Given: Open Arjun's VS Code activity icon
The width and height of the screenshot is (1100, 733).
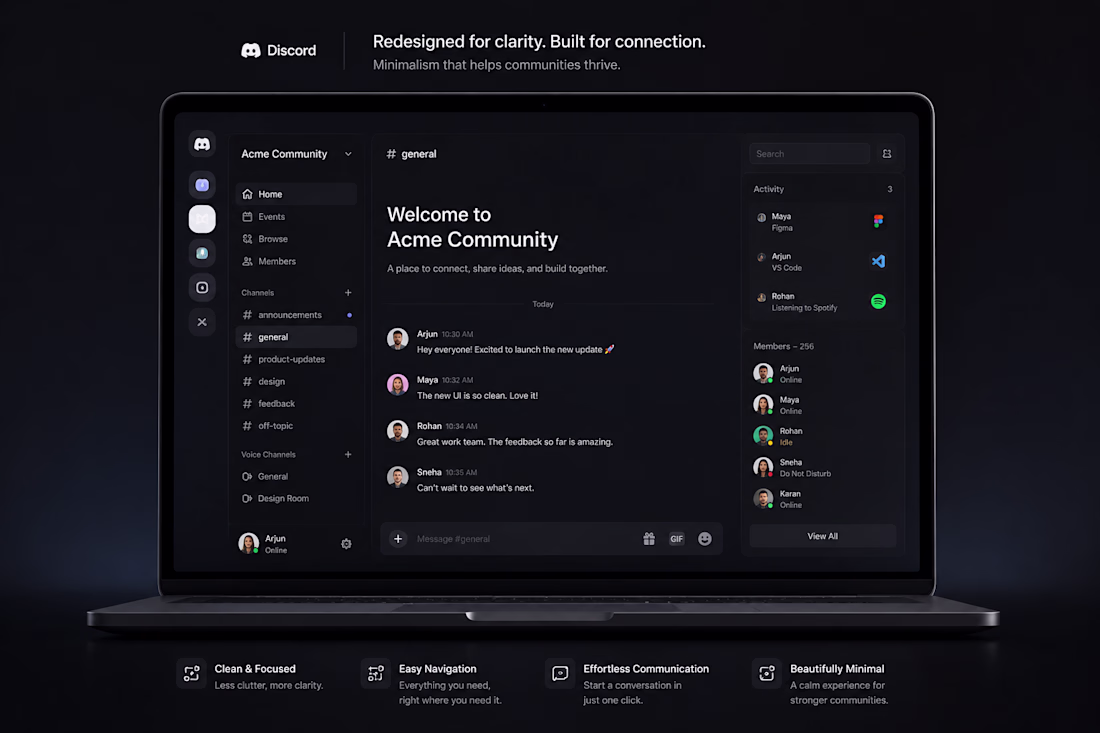Looking at the screenshot, I should pyautogui.click(x=878, y=262).
